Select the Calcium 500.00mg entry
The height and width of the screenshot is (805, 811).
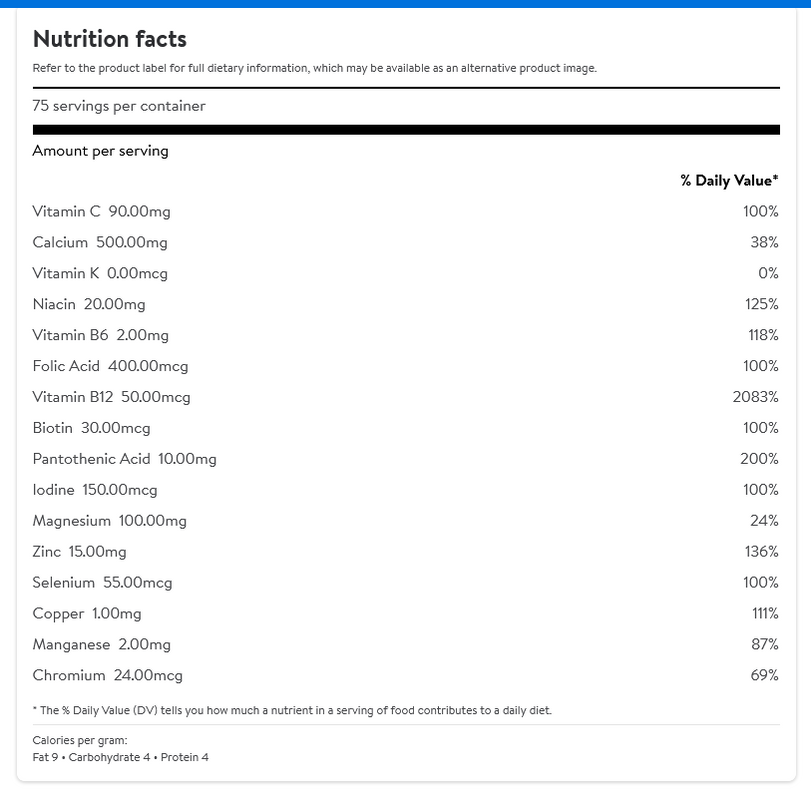[x=406, y=242]
